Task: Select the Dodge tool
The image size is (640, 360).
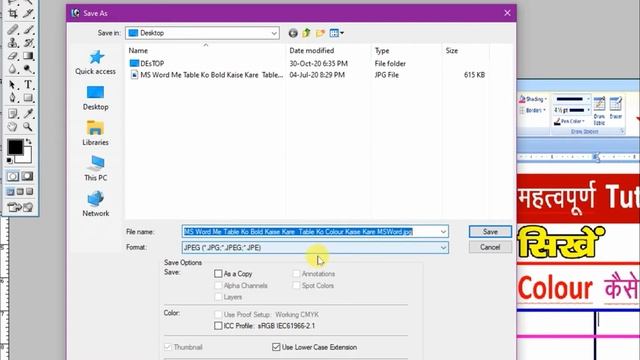Action: click(x=28, y=69)
